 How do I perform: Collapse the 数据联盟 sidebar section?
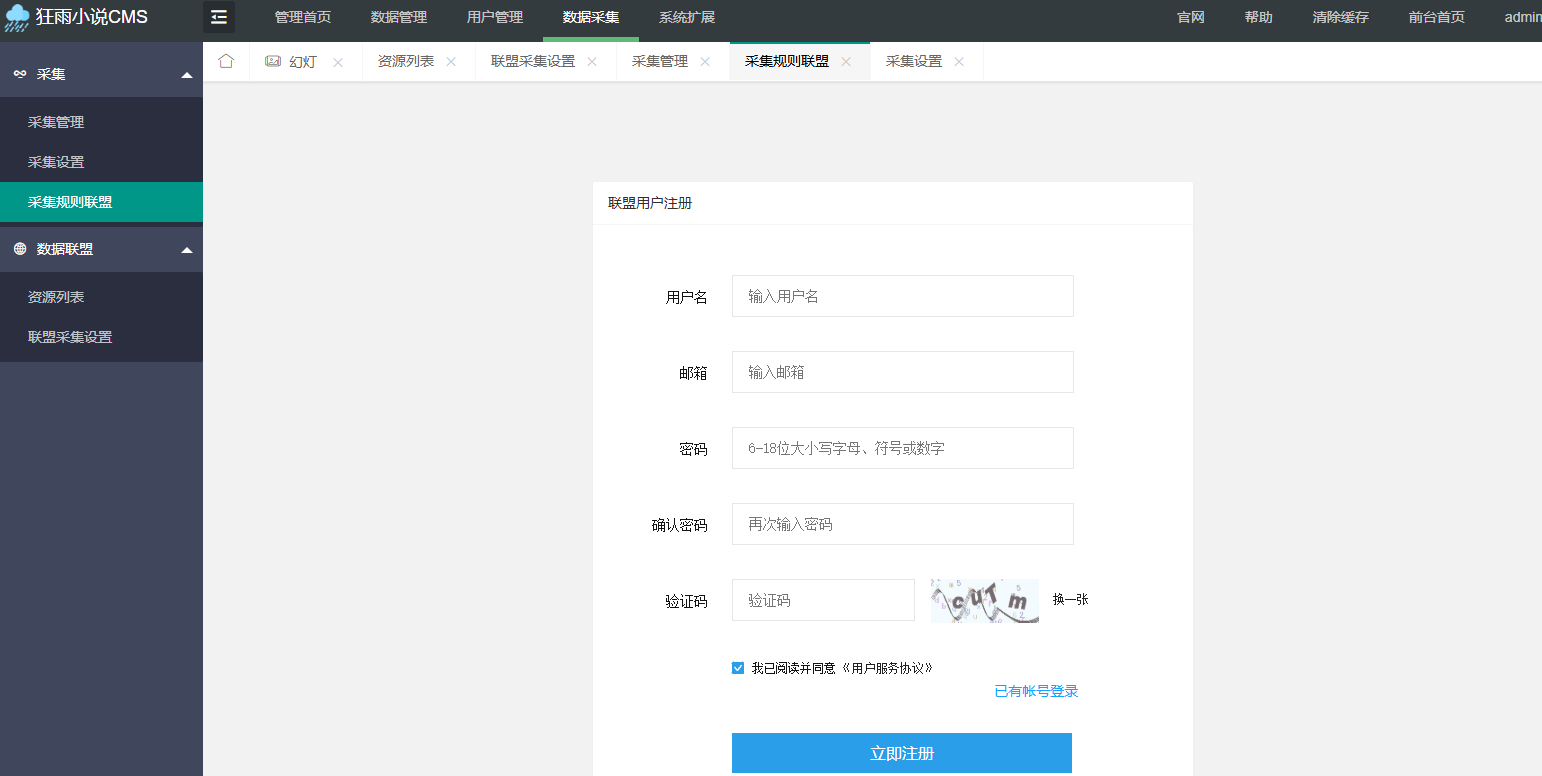tap(185, 249)
